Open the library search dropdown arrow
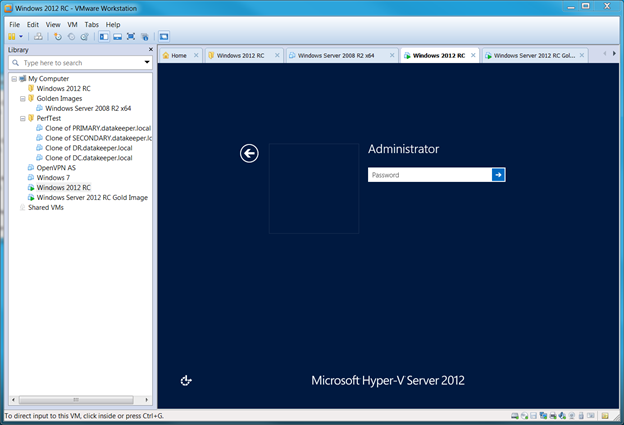This screenshot has height=425, width=624. tap(147, 62)
